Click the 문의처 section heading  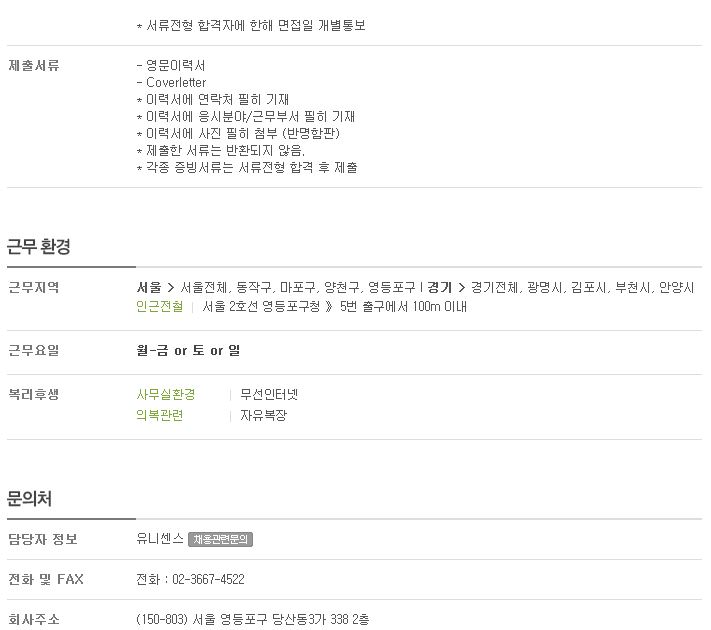coord(29,498)
